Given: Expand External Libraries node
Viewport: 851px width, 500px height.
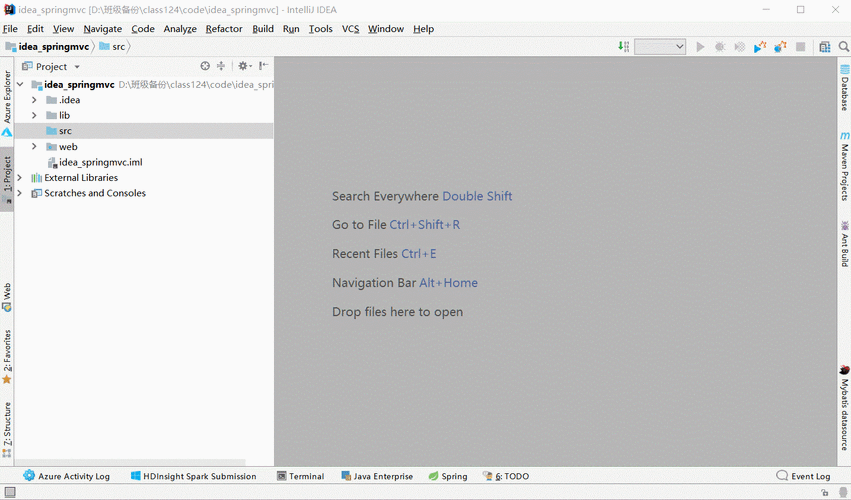Looking at the screenshot, I should (20, 178).
